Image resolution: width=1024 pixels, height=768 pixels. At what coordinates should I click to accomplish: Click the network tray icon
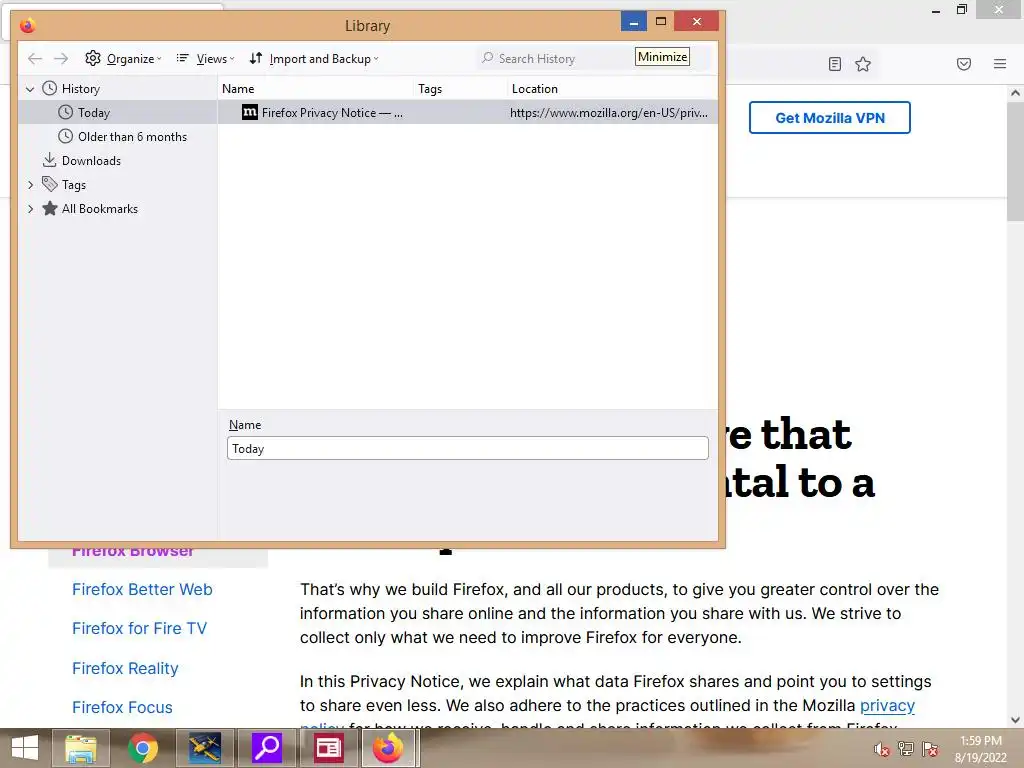pyautogui.click(x=905, y=749)
